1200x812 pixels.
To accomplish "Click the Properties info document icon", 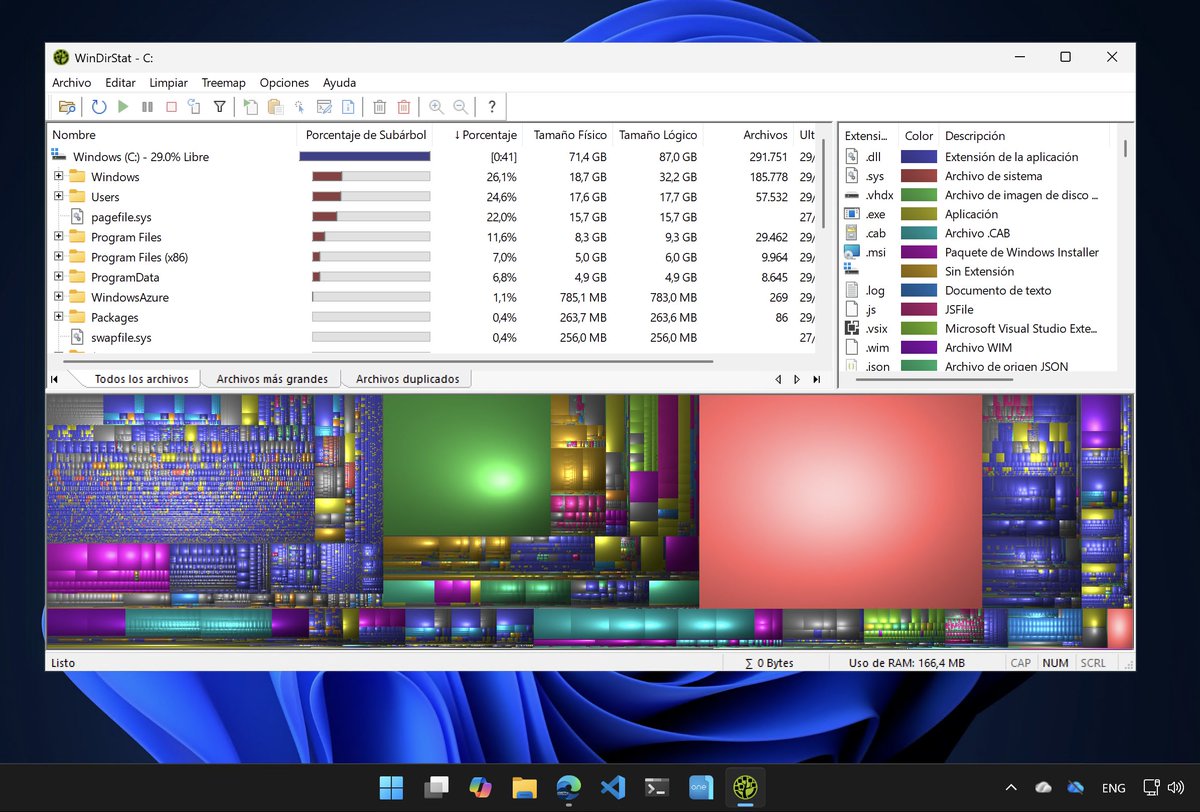I will click(x=348, y=107).
